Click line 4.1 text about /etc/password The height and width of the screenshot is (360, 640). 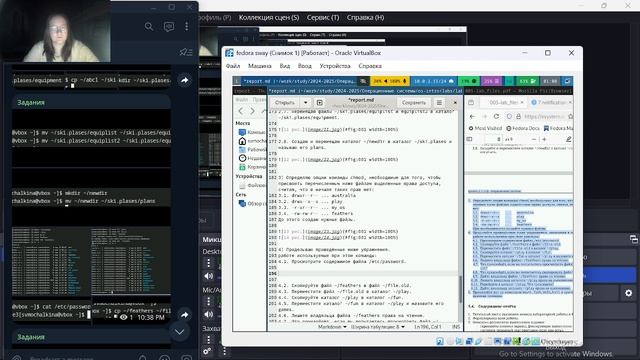(342, 261)
